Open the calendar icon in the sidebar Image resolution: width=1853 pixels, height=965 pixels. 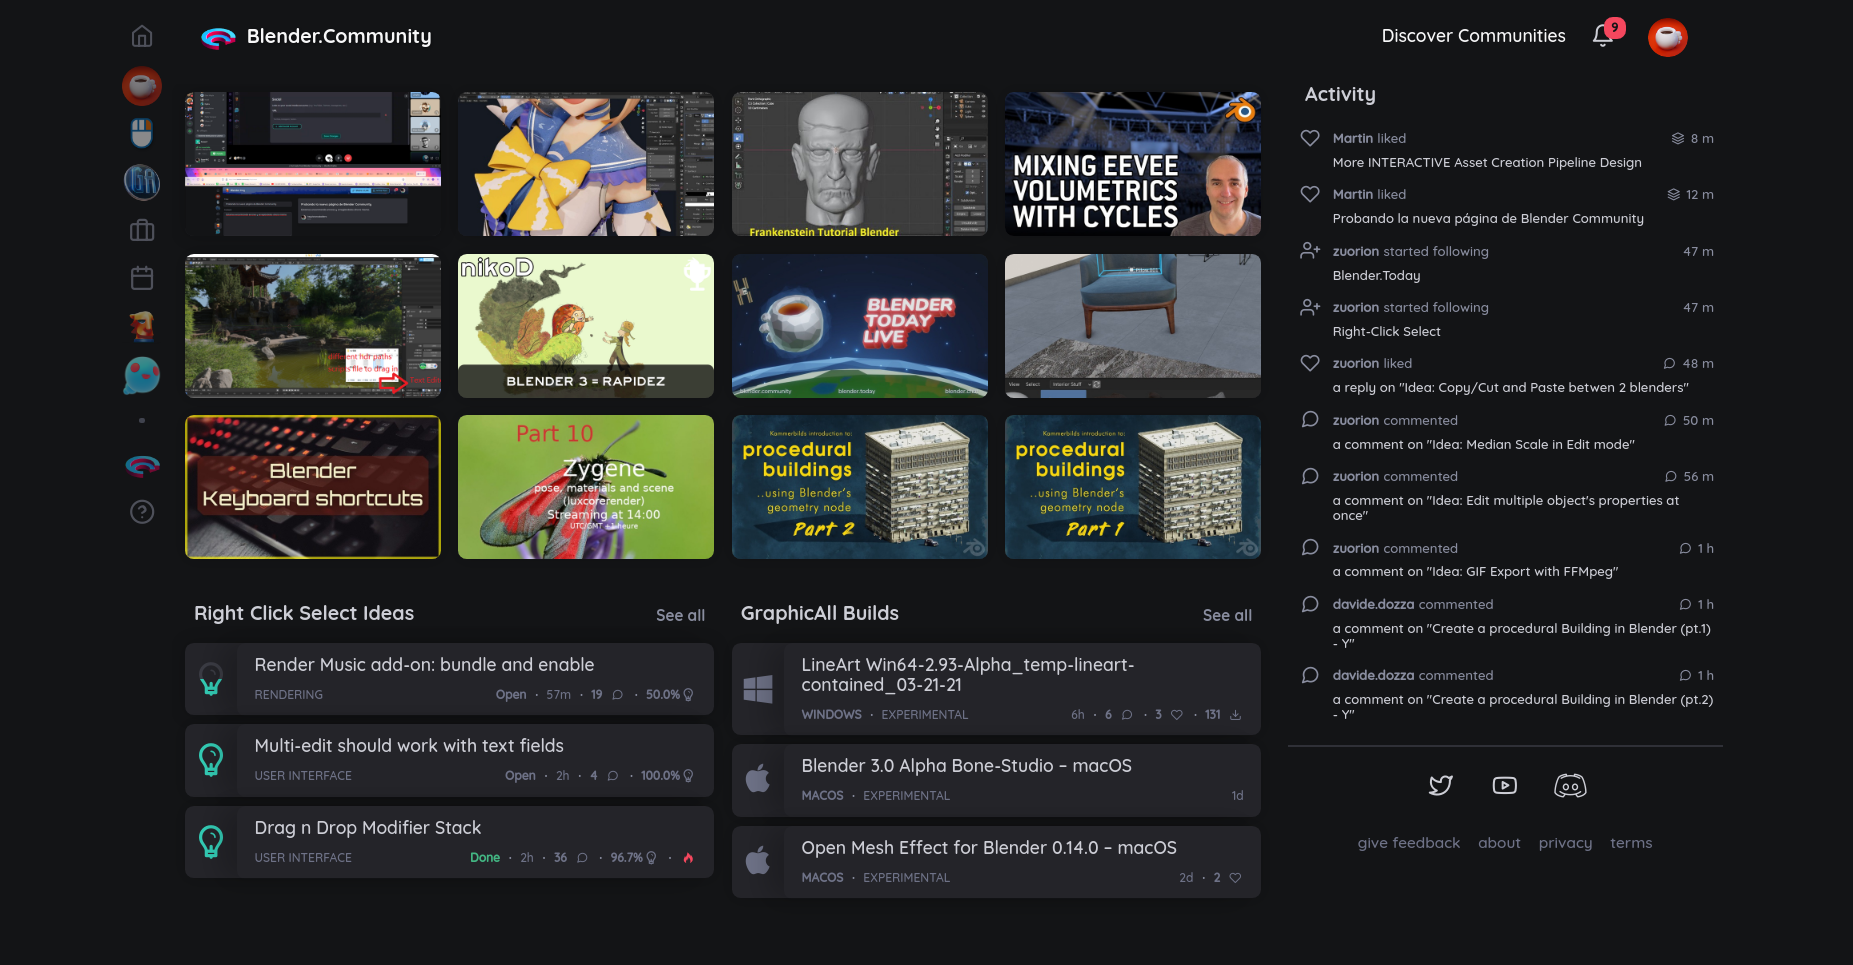tap(142, 278)
